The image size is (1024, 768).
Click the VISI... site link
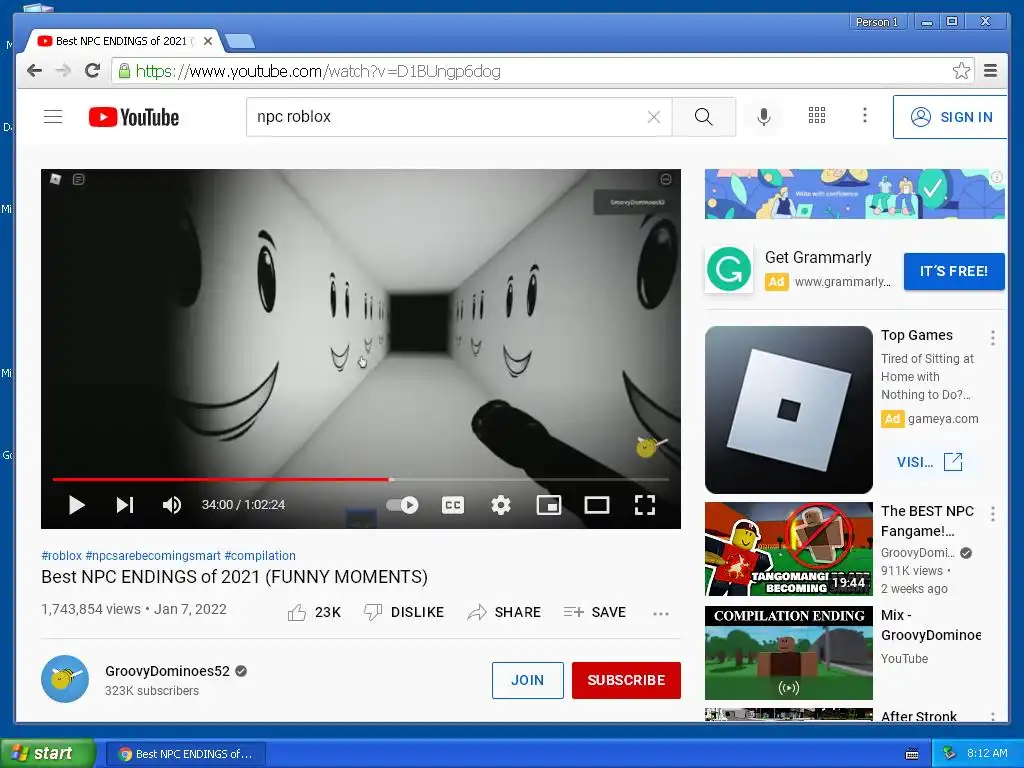tap(929, 462)
